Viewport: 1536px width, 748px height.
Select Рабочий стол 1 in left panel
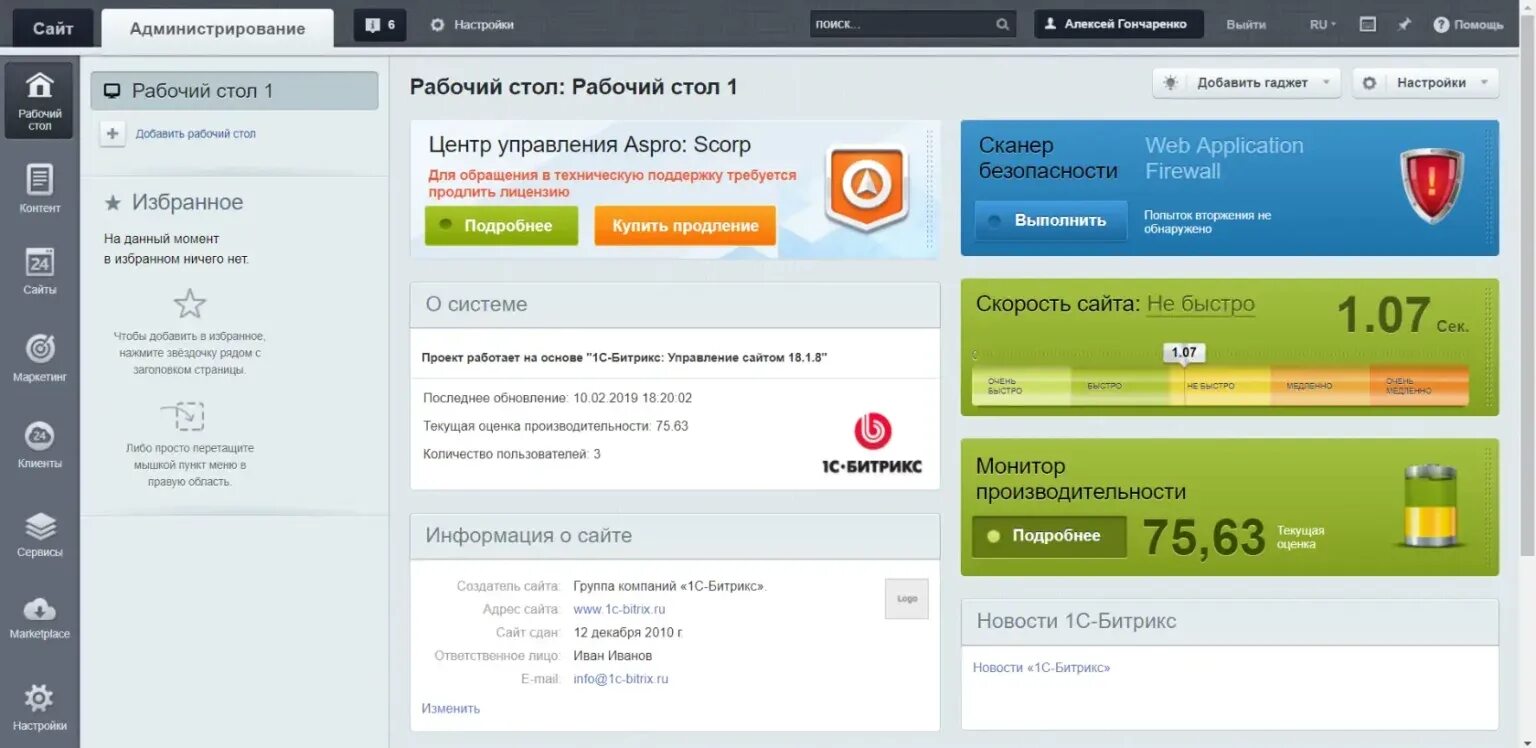coord(234,91)
